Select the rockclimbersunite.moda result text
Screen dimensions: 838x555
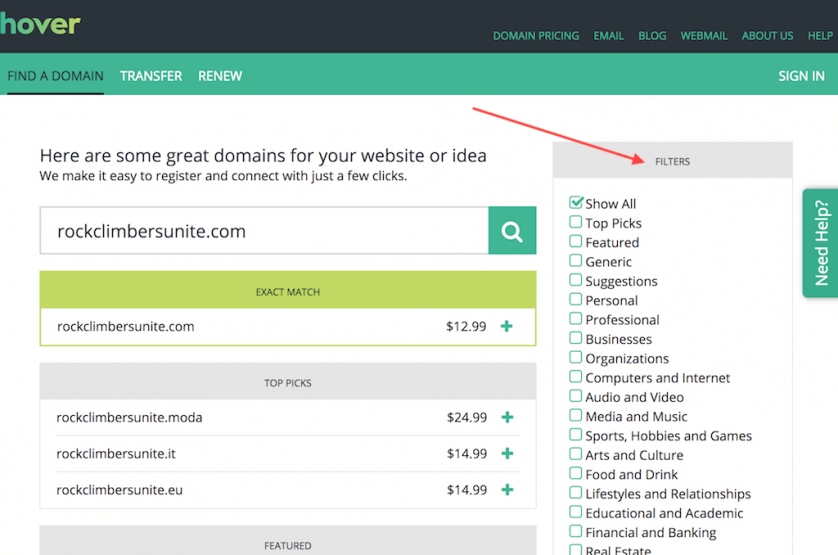pyautogui.click(x=129, y=417)
